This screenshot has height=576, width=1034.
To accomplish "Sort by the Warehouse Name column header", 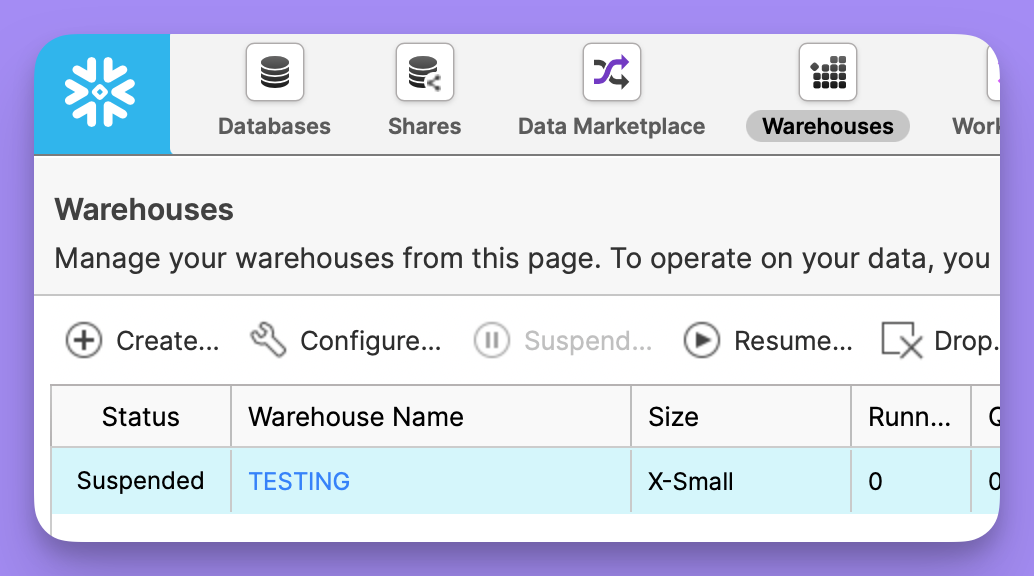I will [x=431, y=417].
